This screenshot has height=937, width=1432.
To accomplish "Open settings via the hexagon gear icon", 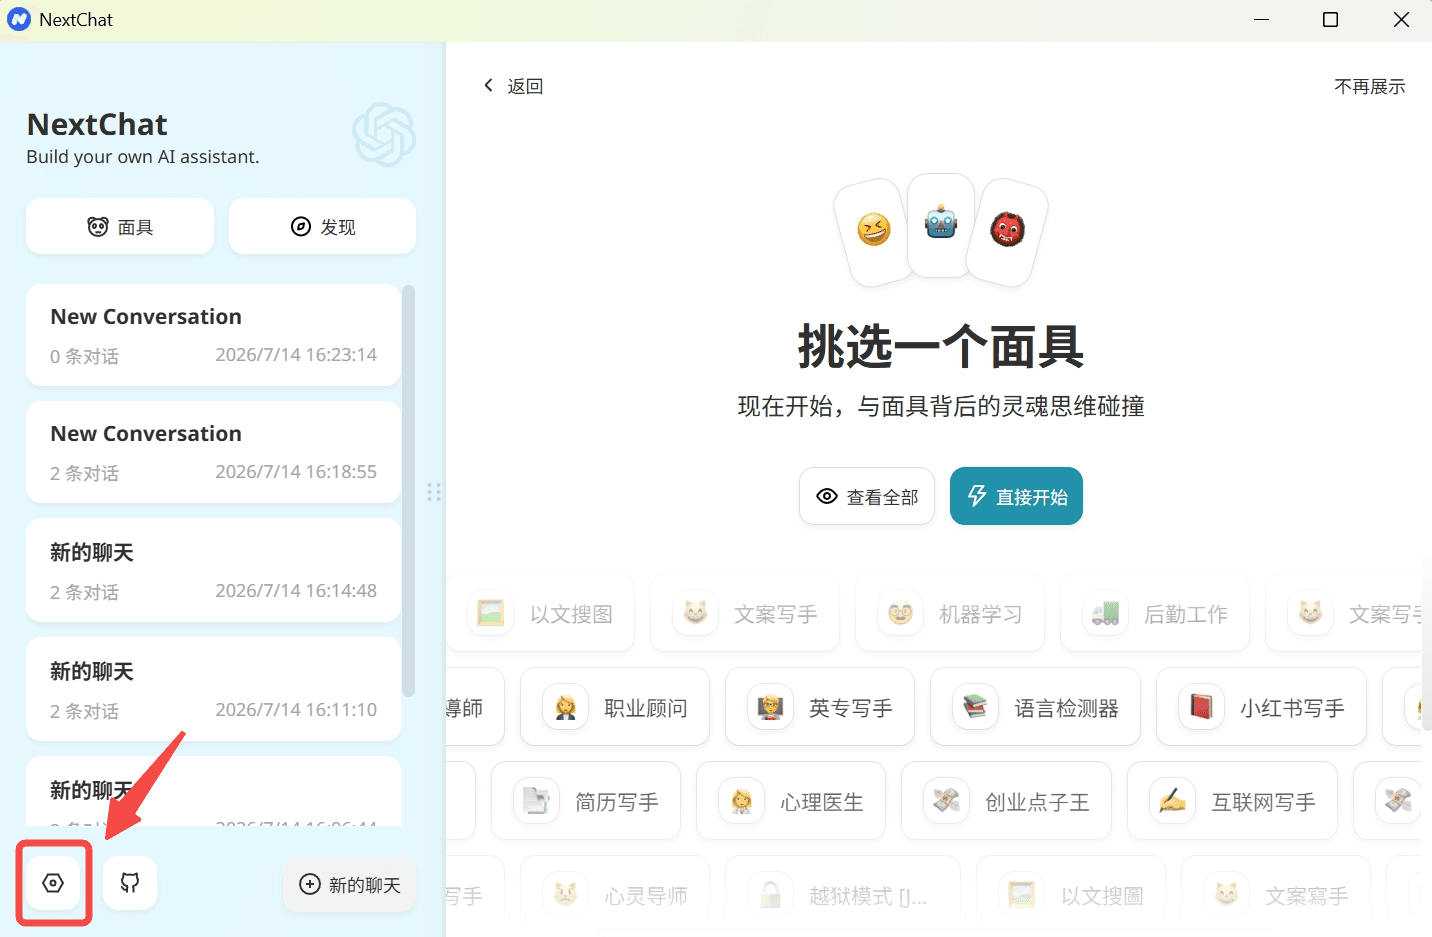I will [53, 883].
